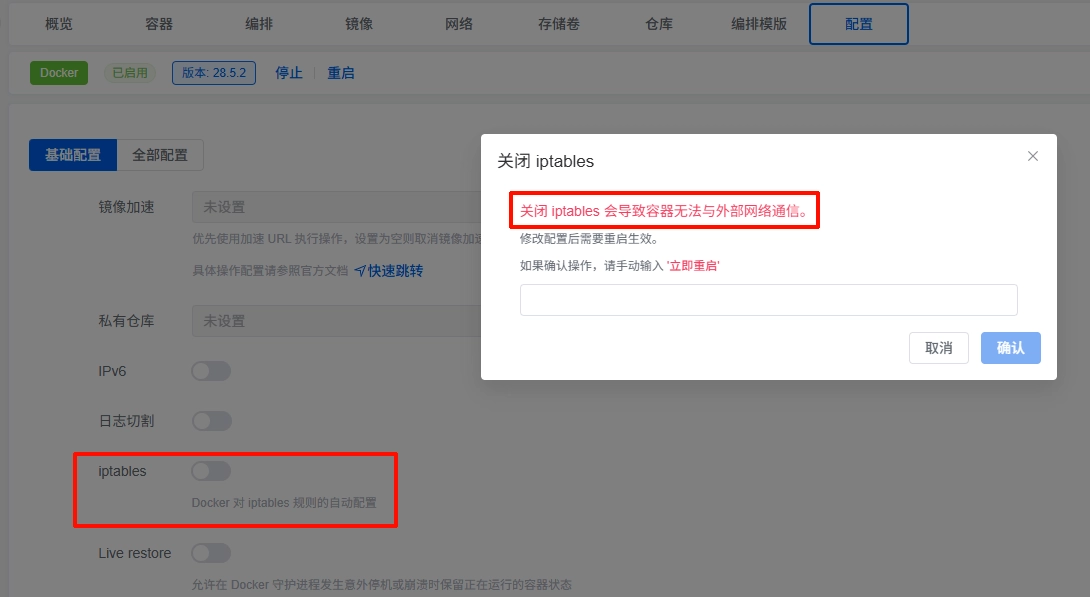Open the 编排模版 compose templates page
Viewport: 1090px width, 597px height.
[759, 24]
